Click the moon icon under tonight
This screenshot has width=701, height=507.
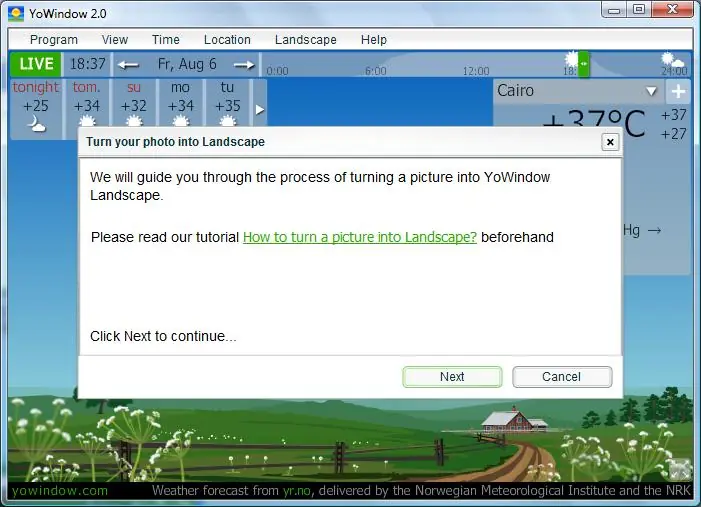pos(36,124)
